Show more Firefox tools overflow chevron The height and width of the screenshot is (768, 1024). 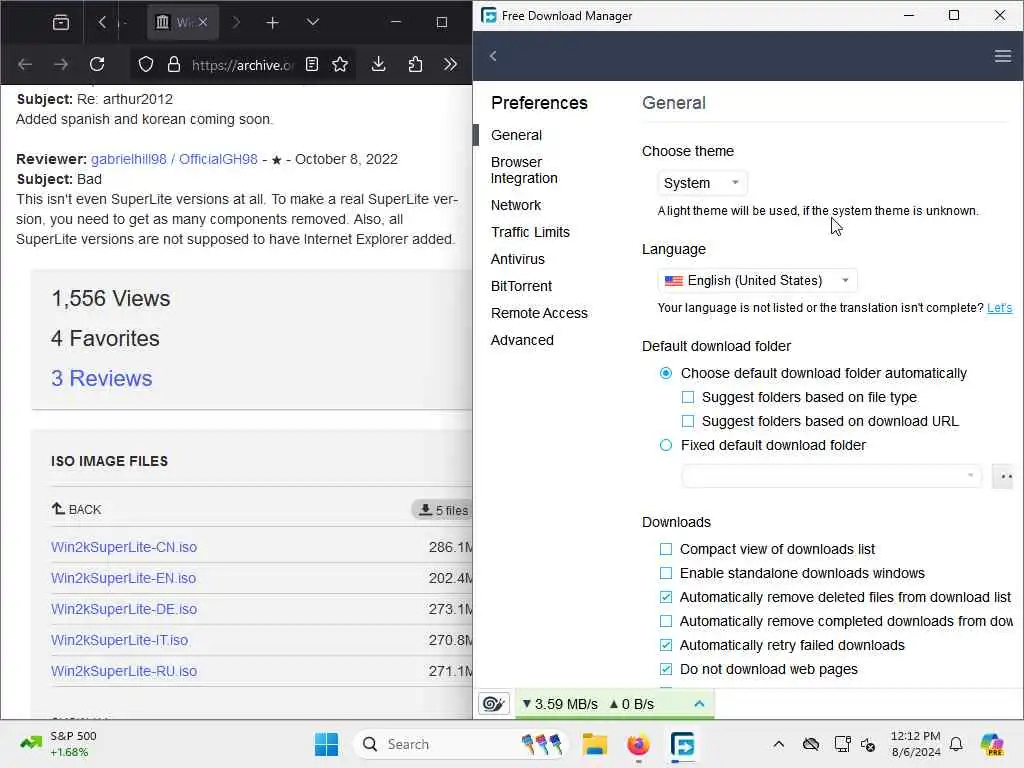coord(450,64)
